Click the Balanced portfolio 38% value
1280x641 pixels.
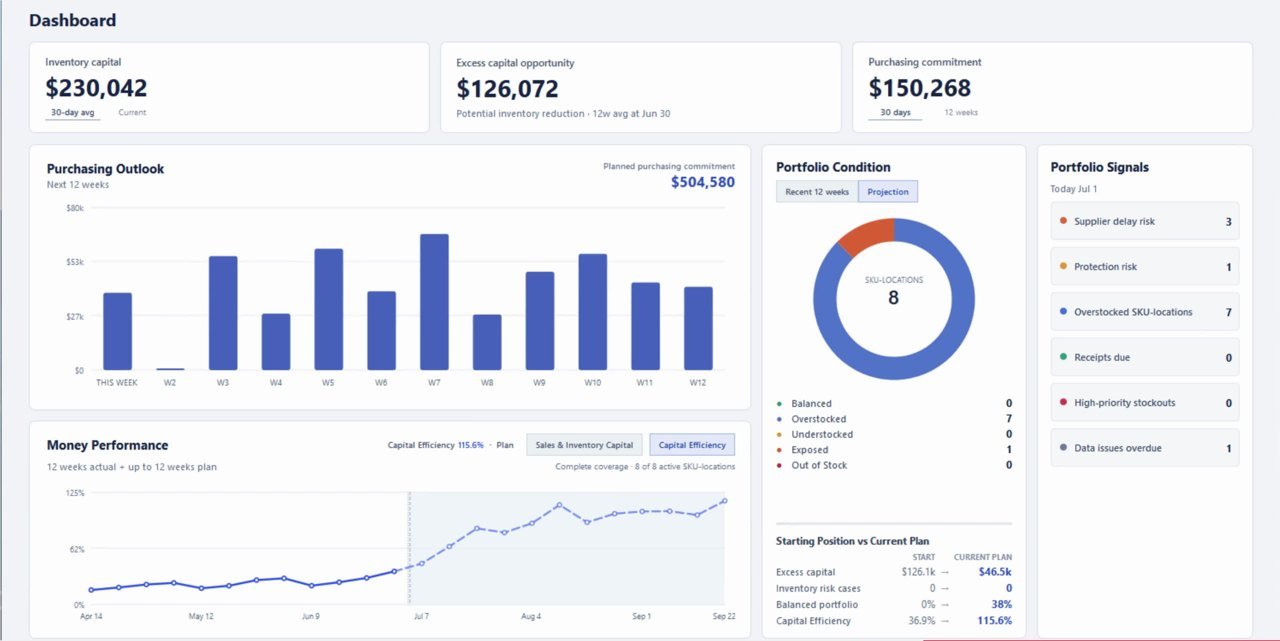pos(1001,604)
